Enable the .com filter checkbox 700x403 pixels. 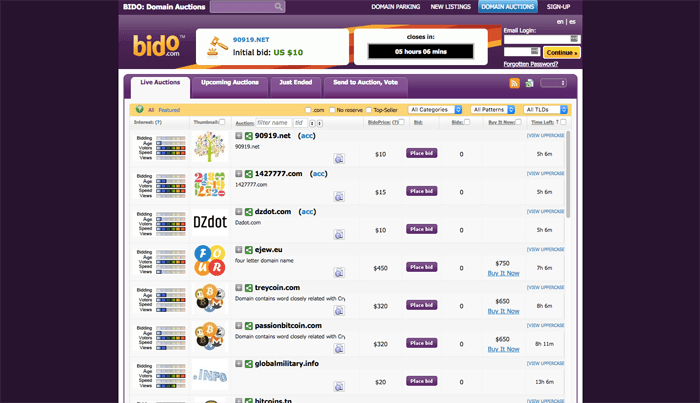[308, 110]
